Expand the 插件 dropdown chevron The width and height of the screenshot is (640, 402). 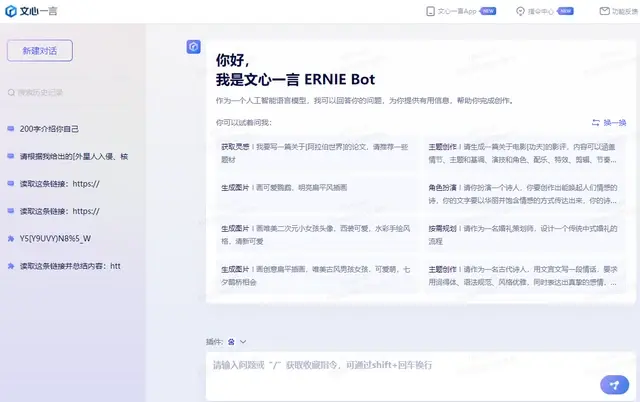coord(243,342)
